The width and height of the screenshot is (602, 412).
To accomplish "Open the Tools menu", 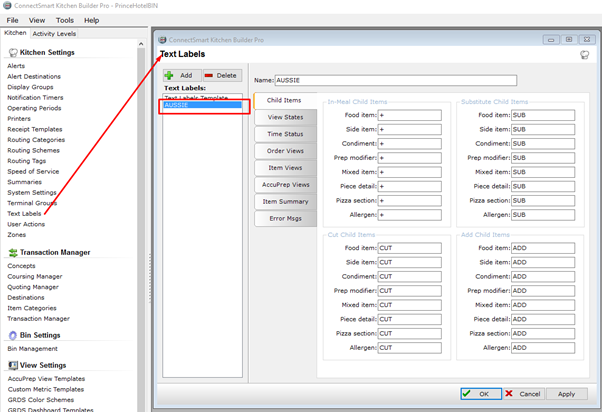I will [64, 20].
